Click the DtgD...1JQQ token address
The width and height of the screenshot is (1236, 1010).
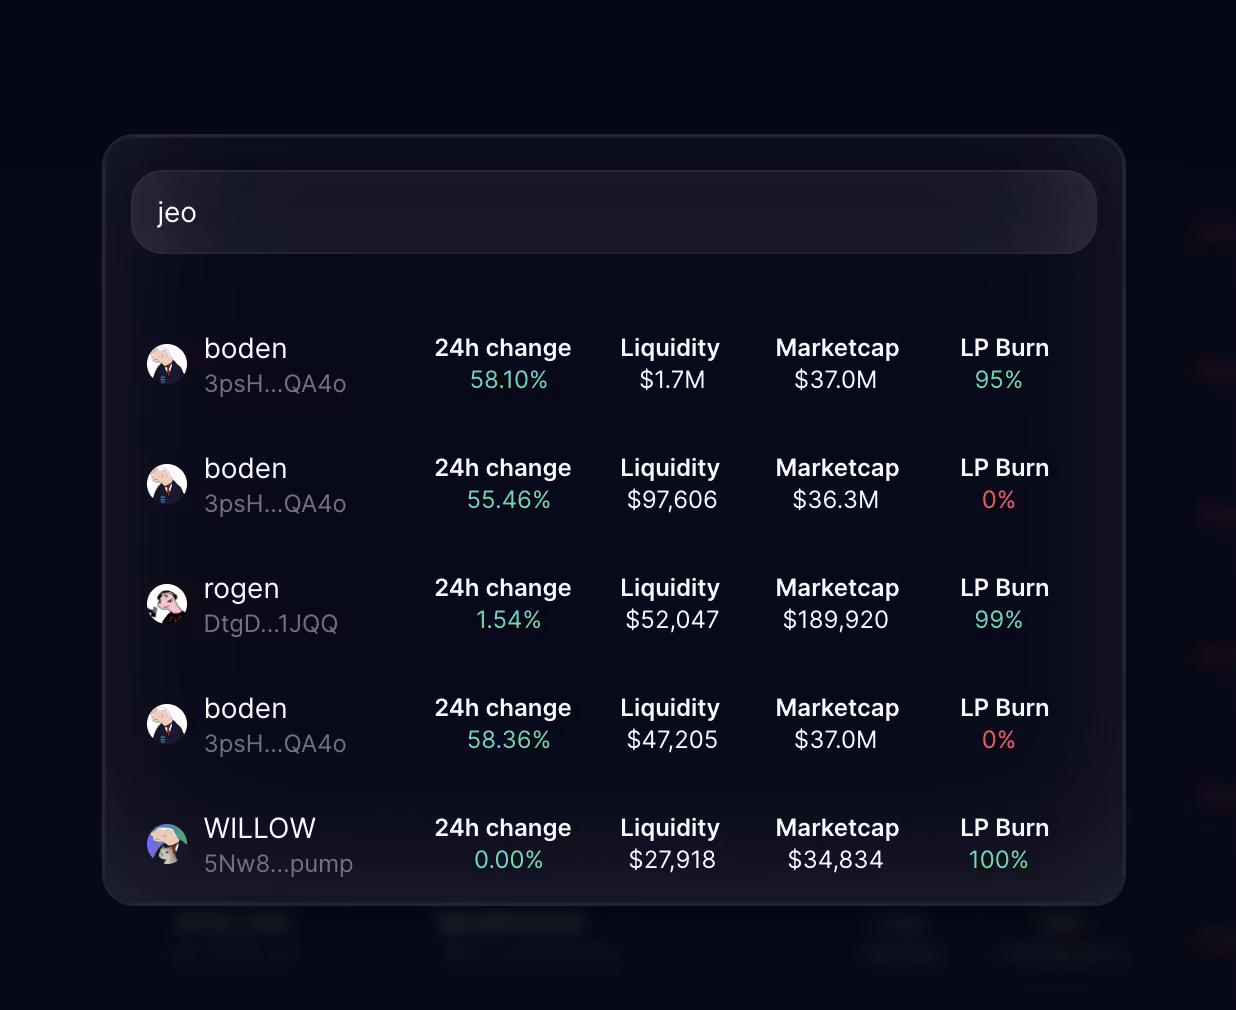click(270, 624)
